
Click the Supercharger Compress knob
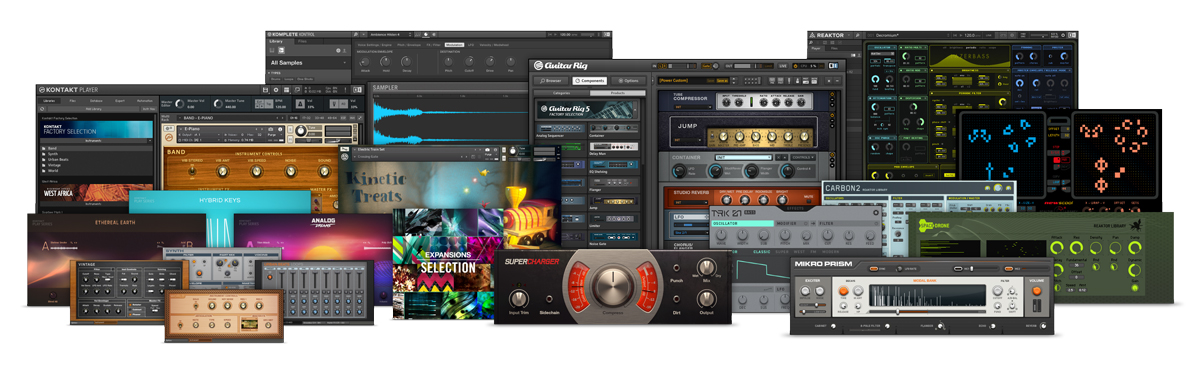tap(614, 287)
